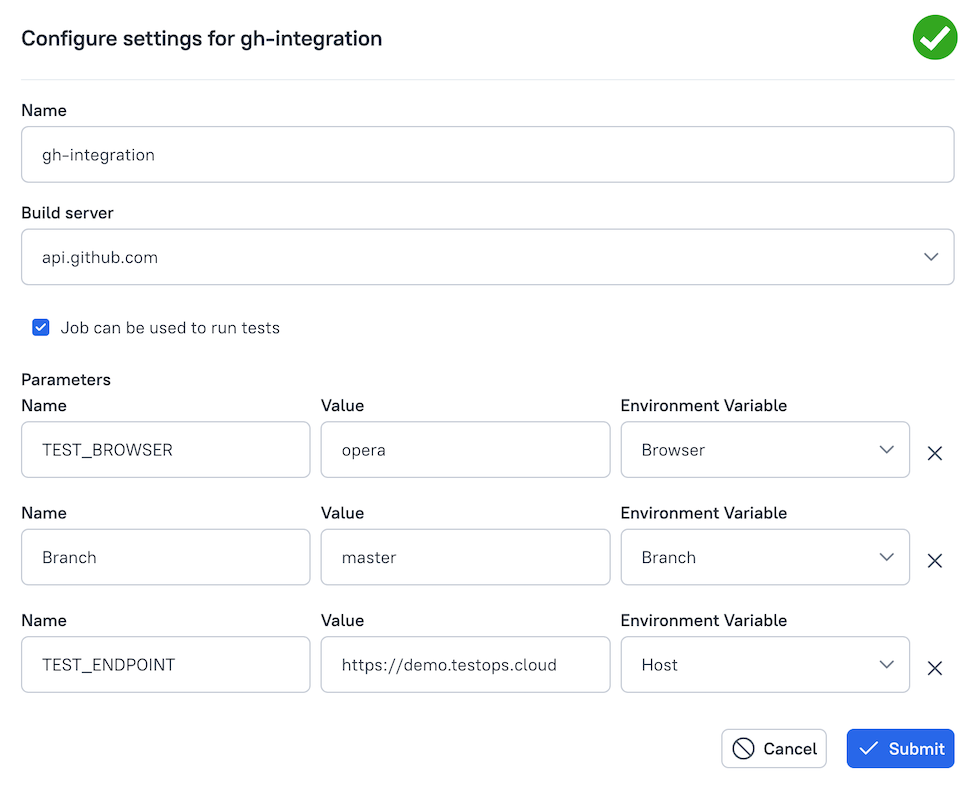Open the Branch environment variable dropdown

point(765,557)
